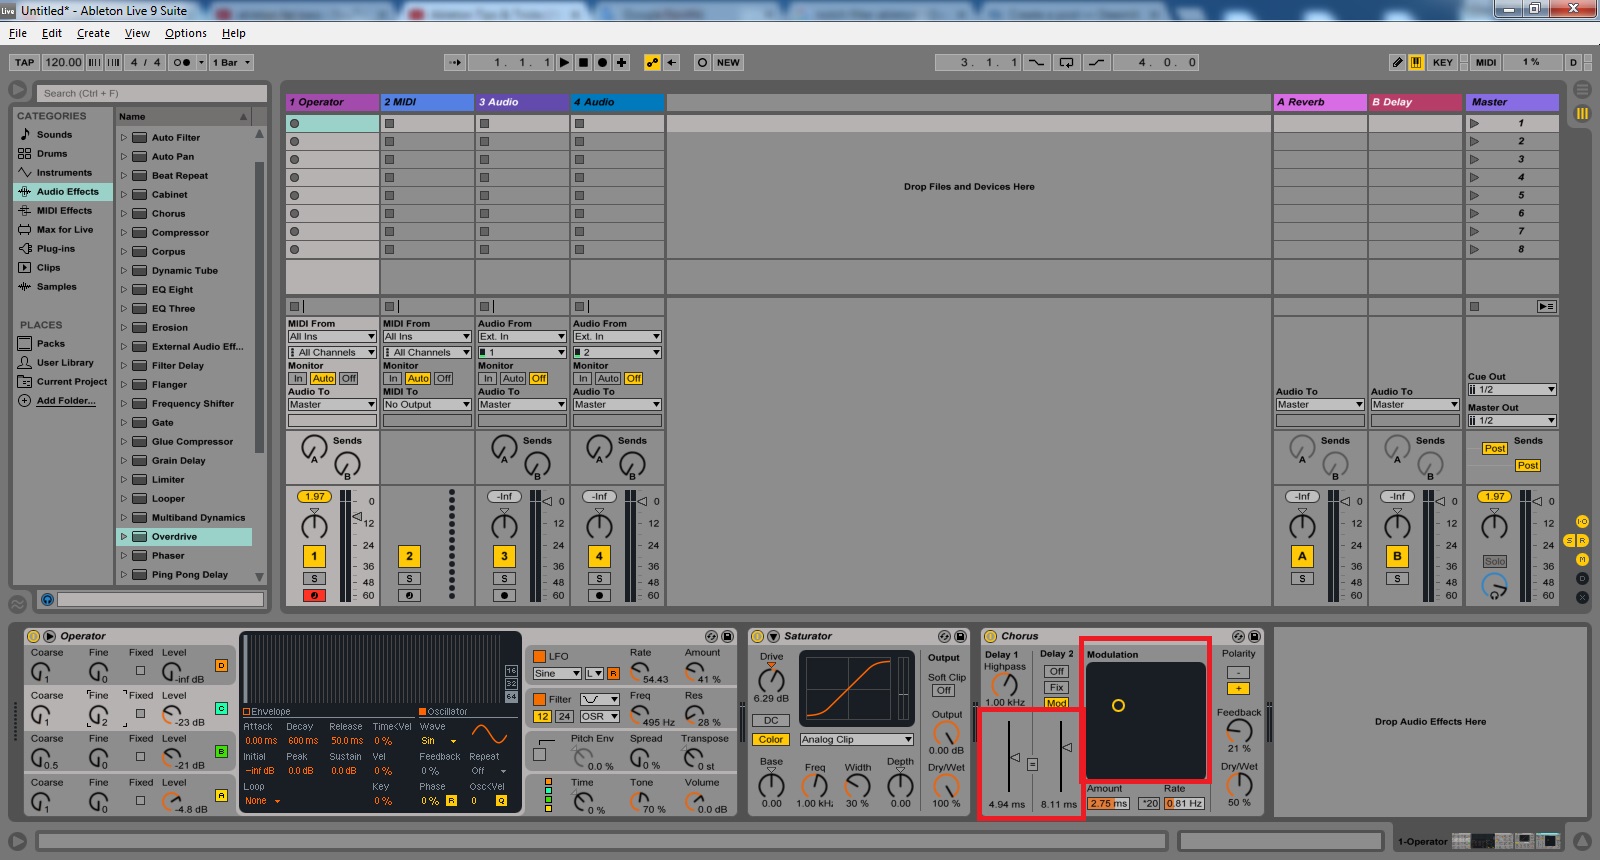The image size is (1600, 860).
Task: Click the MIDI Arrangement Overdub plus icon
Action: (x=621, y=62)
